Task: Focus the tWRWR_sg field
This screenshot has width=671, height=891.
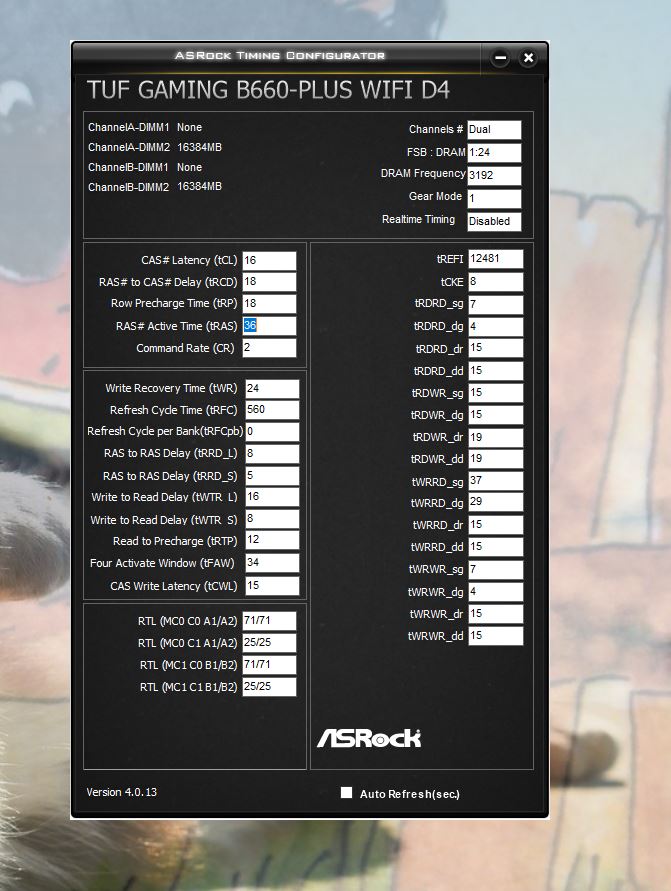Action: point(496,569)
